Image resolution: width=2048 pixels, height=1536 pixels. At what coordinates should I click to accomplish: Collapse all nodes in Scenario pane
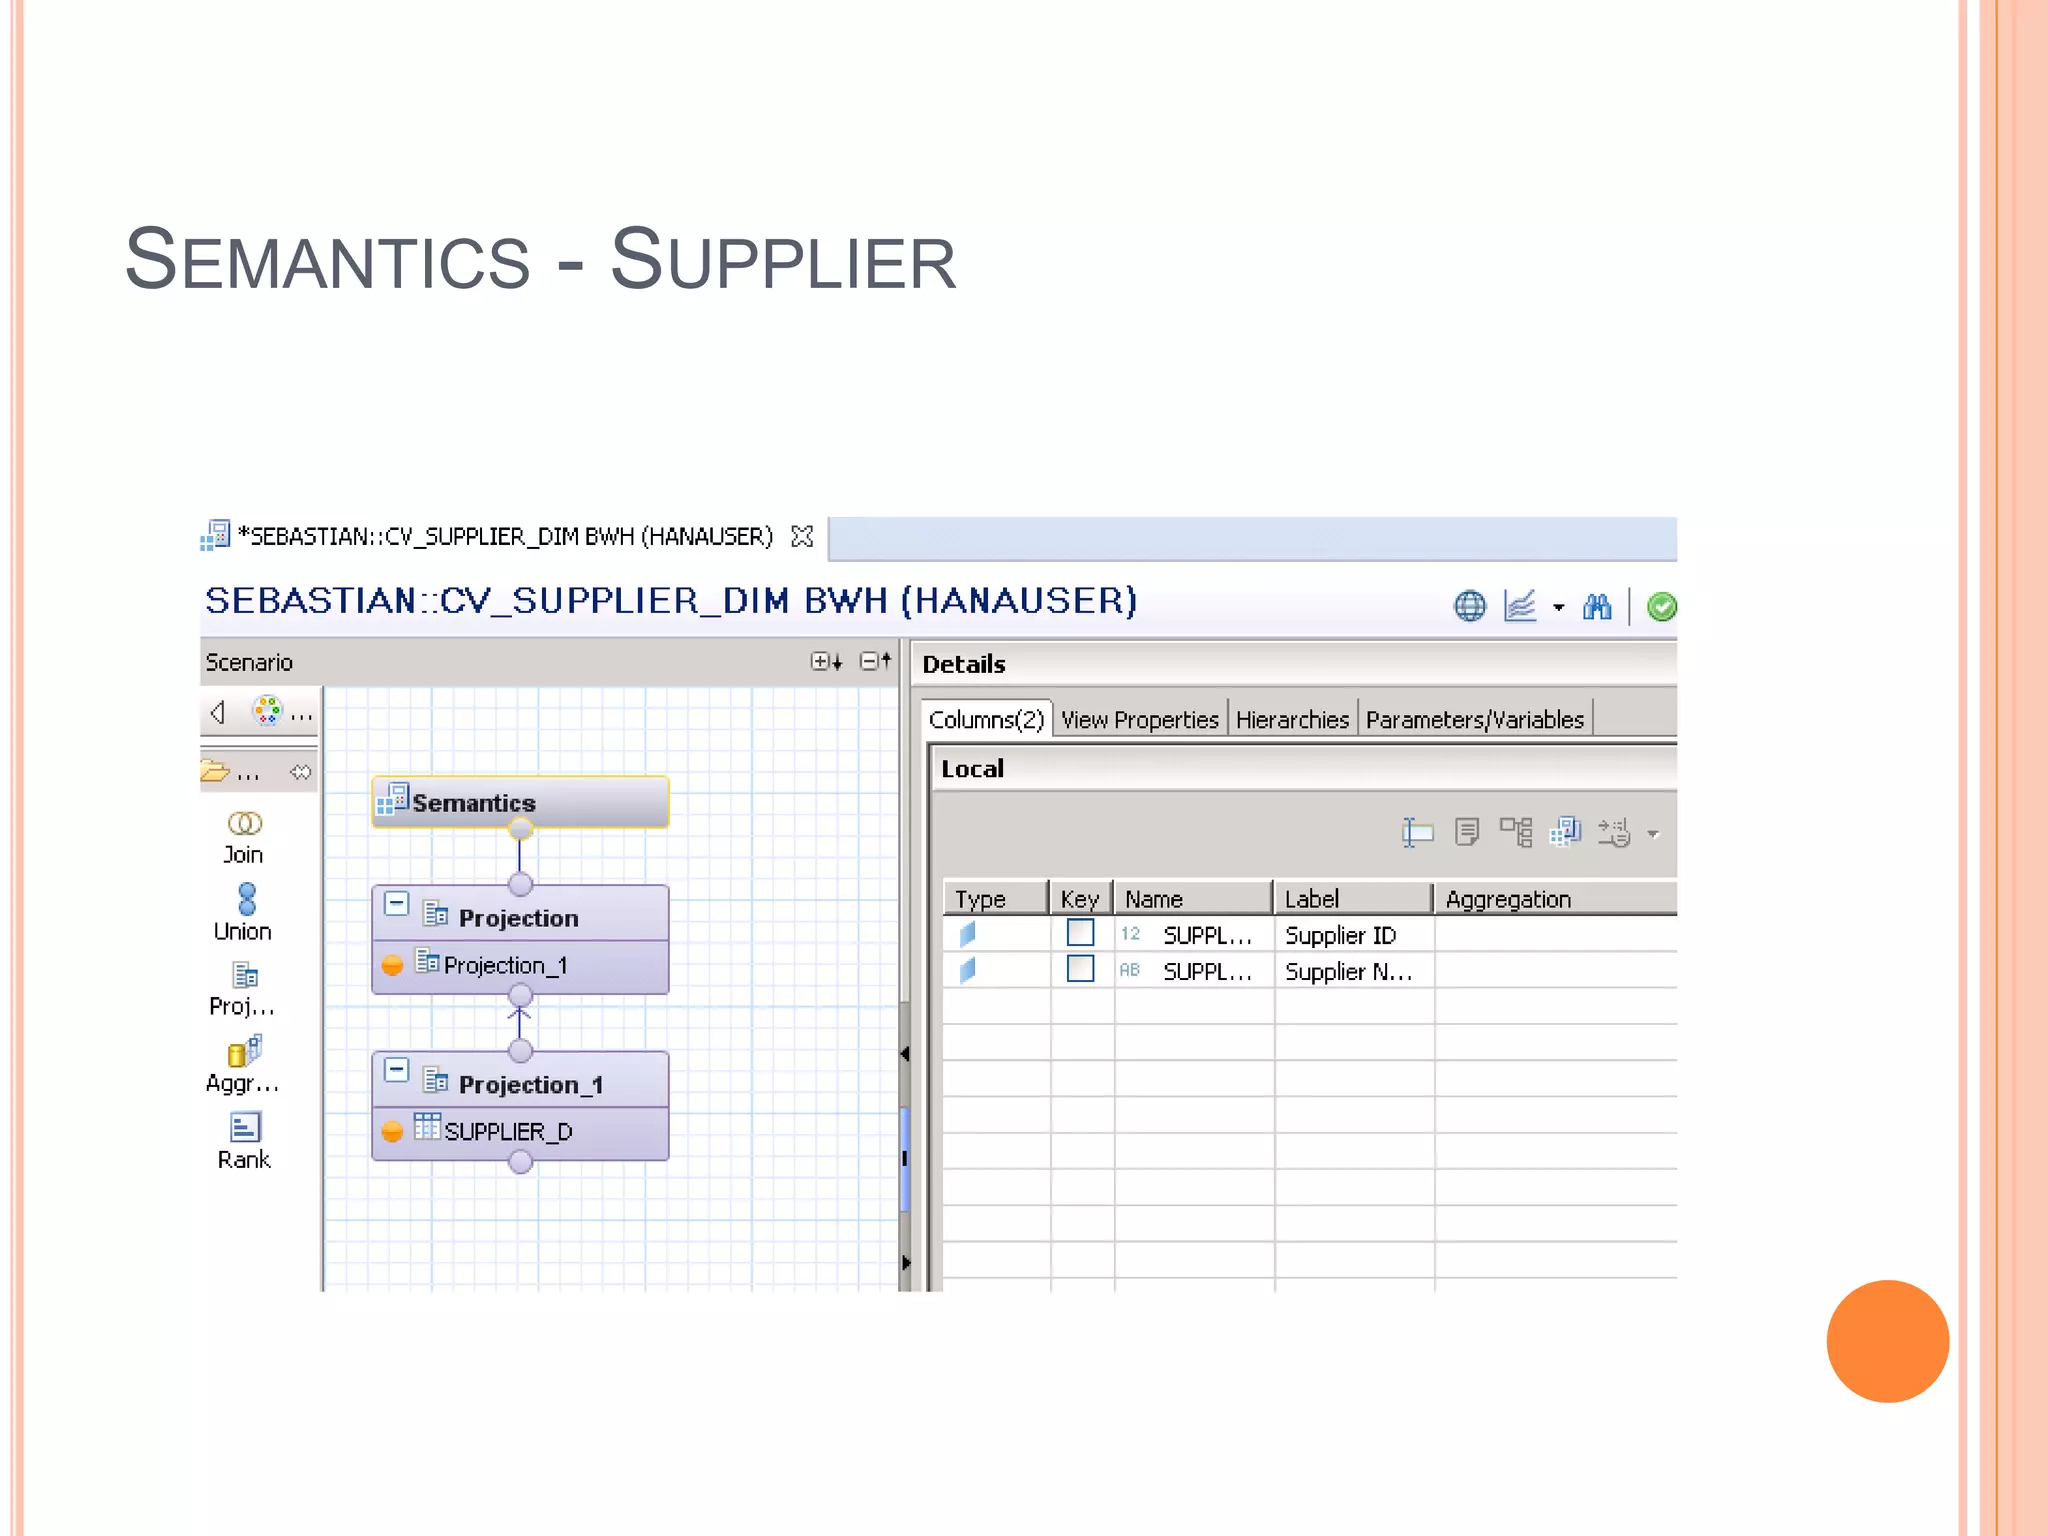pos(875,661)
